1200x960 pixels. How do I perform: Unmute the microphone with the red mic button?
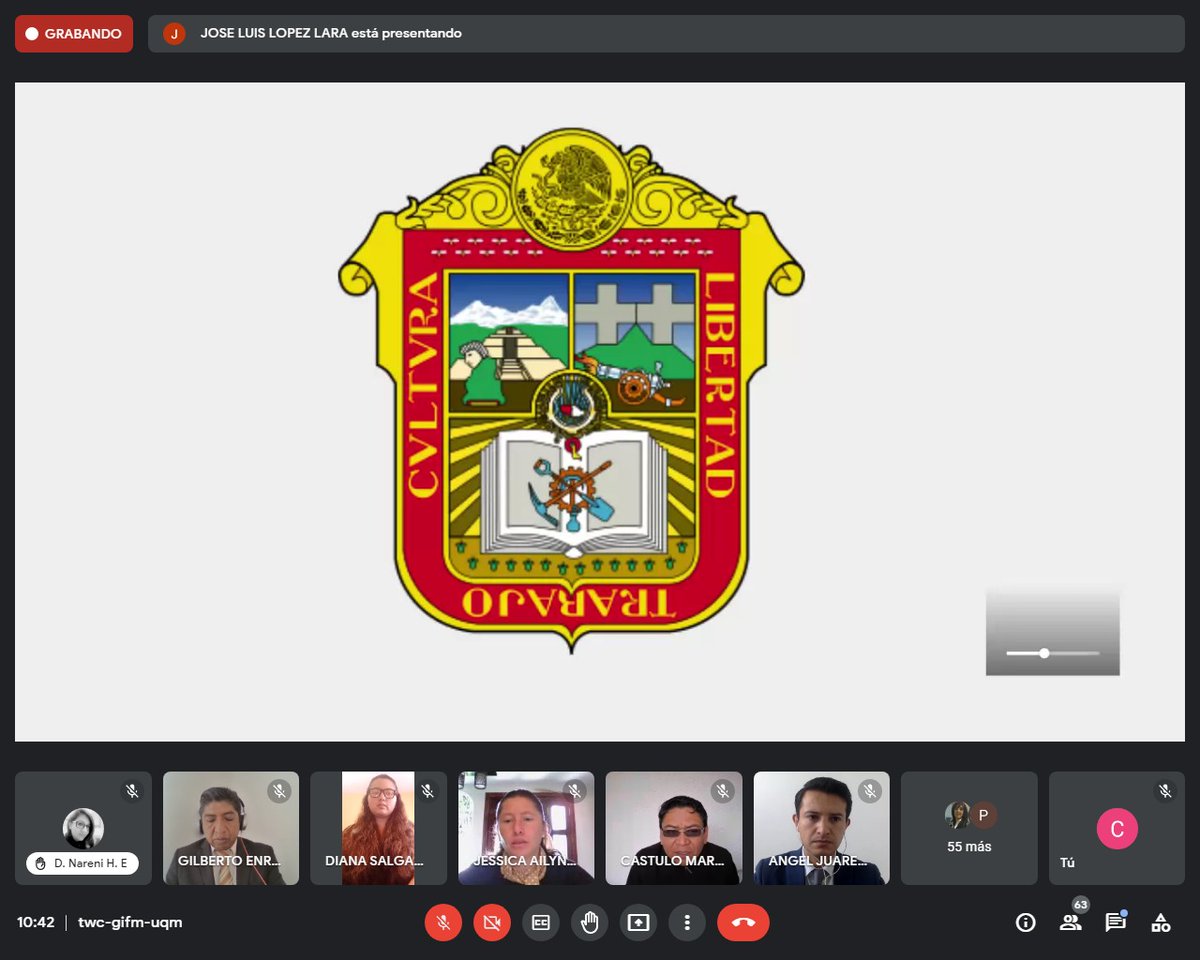pyautogui.click(x=443, y=922)
